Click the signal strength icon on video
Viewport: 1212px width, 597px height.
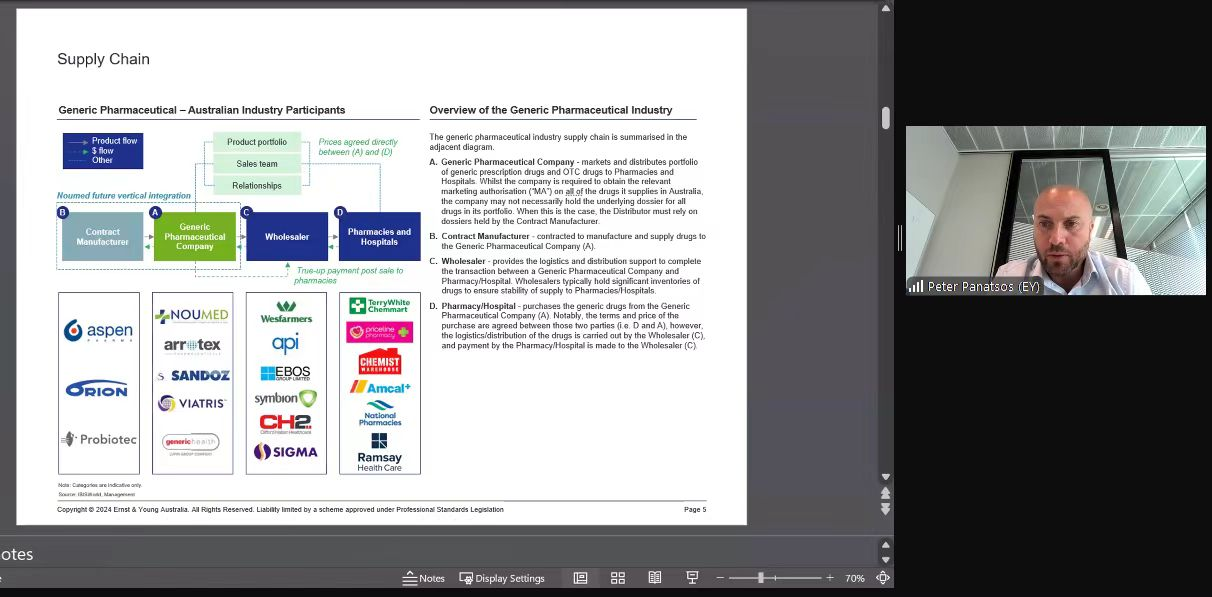(916, 286)
